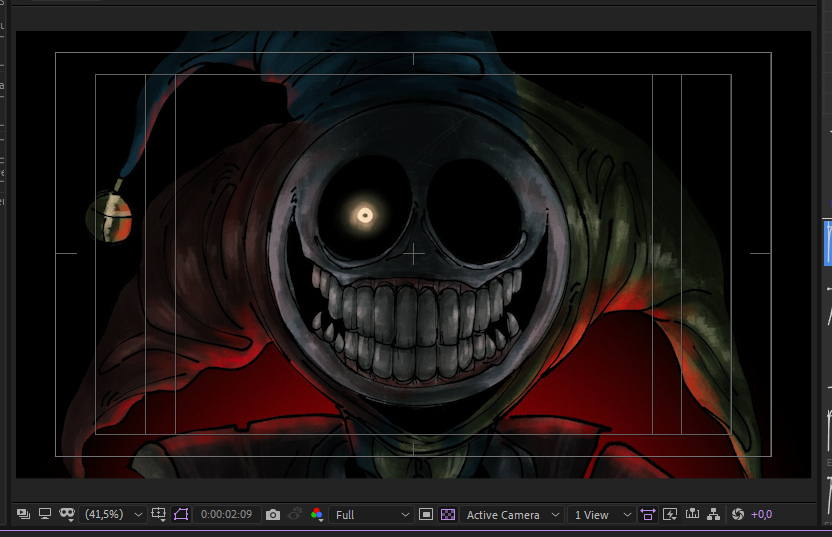Toggle fast preview region icon

(426, 514)
